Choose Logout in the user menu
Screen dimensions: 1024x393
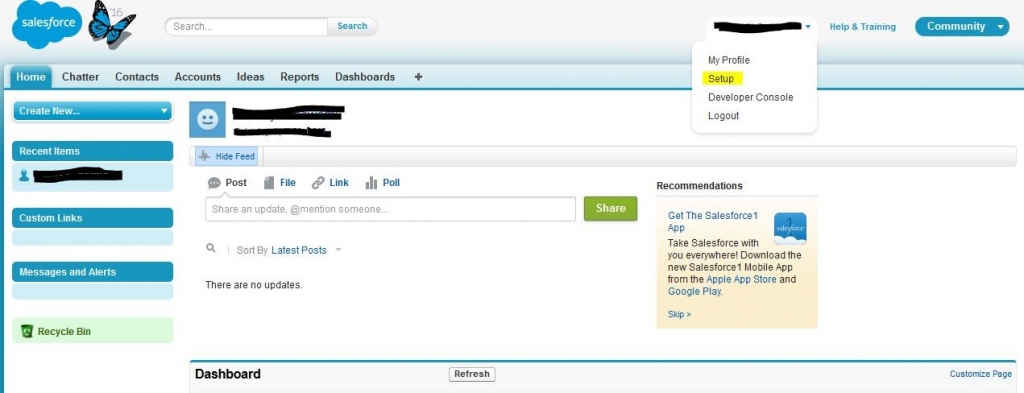click(724, 116)
